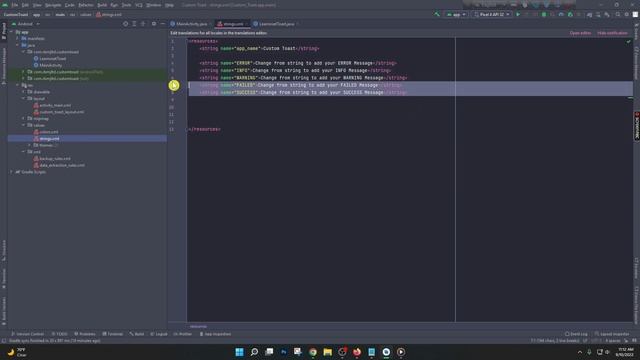Click the Open editor link
The width and height of the screenshot is (640, 360).
click(x=580, y=33)
